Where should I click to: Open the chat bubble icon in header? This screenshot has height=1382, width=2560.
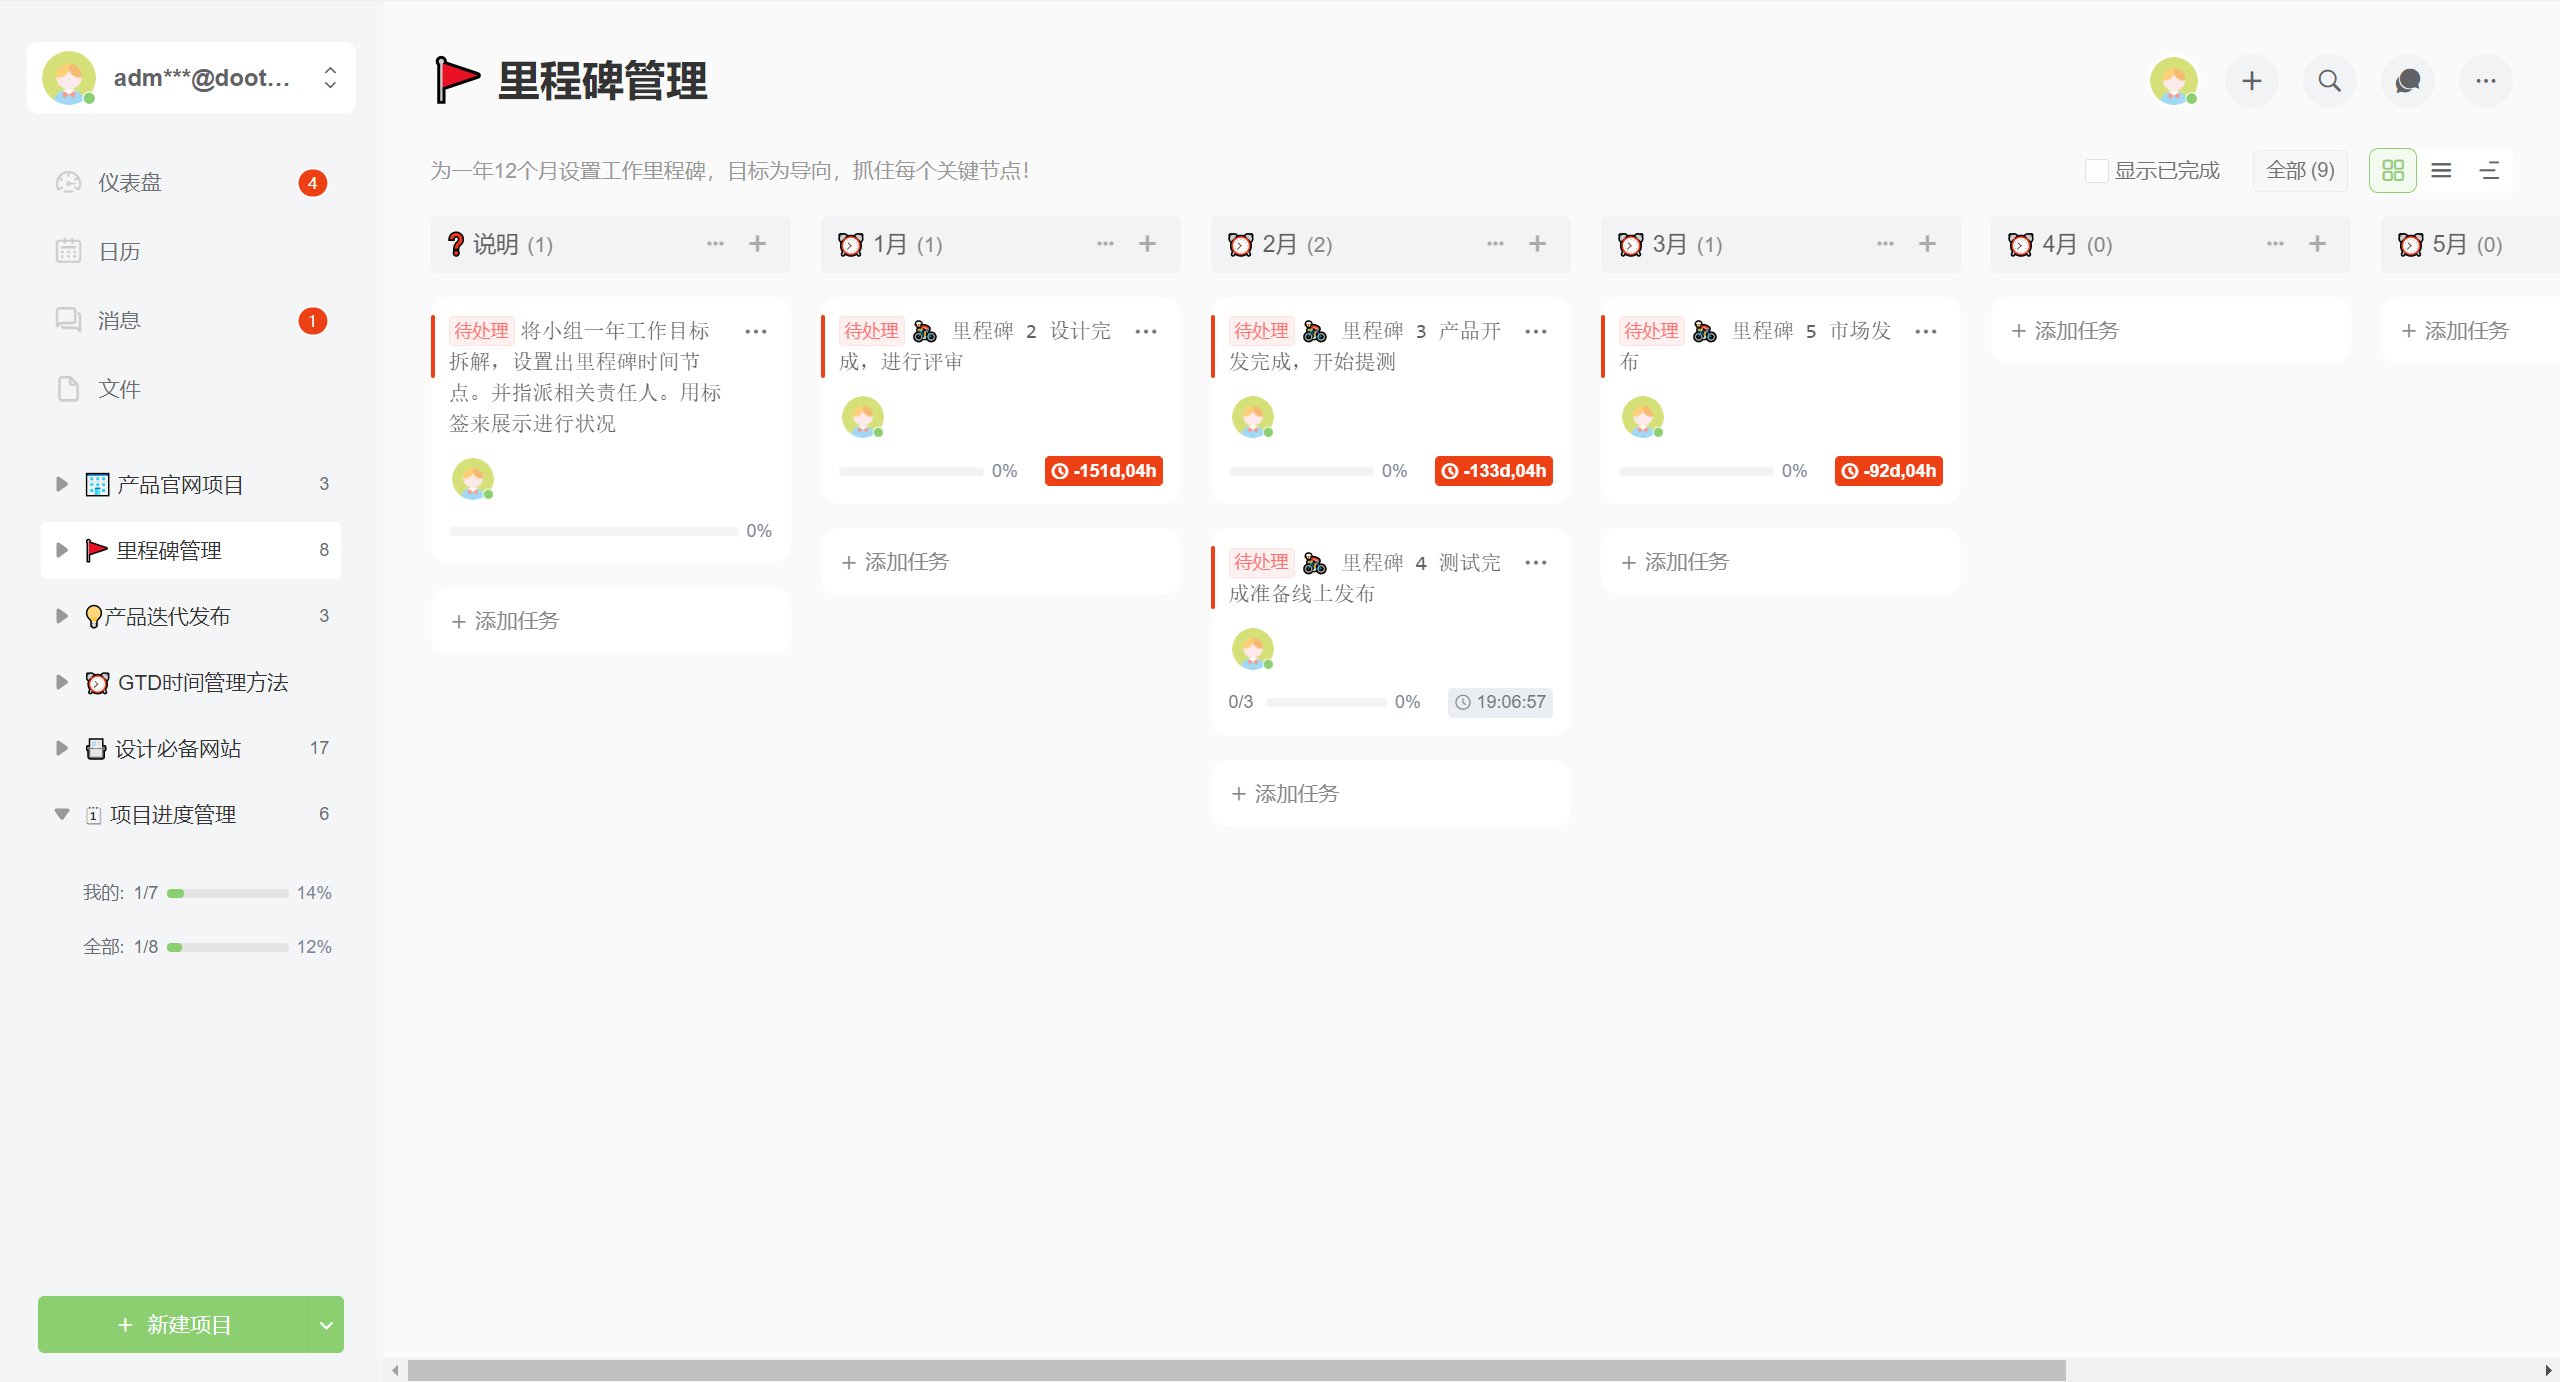click(x=2407, y=81)
